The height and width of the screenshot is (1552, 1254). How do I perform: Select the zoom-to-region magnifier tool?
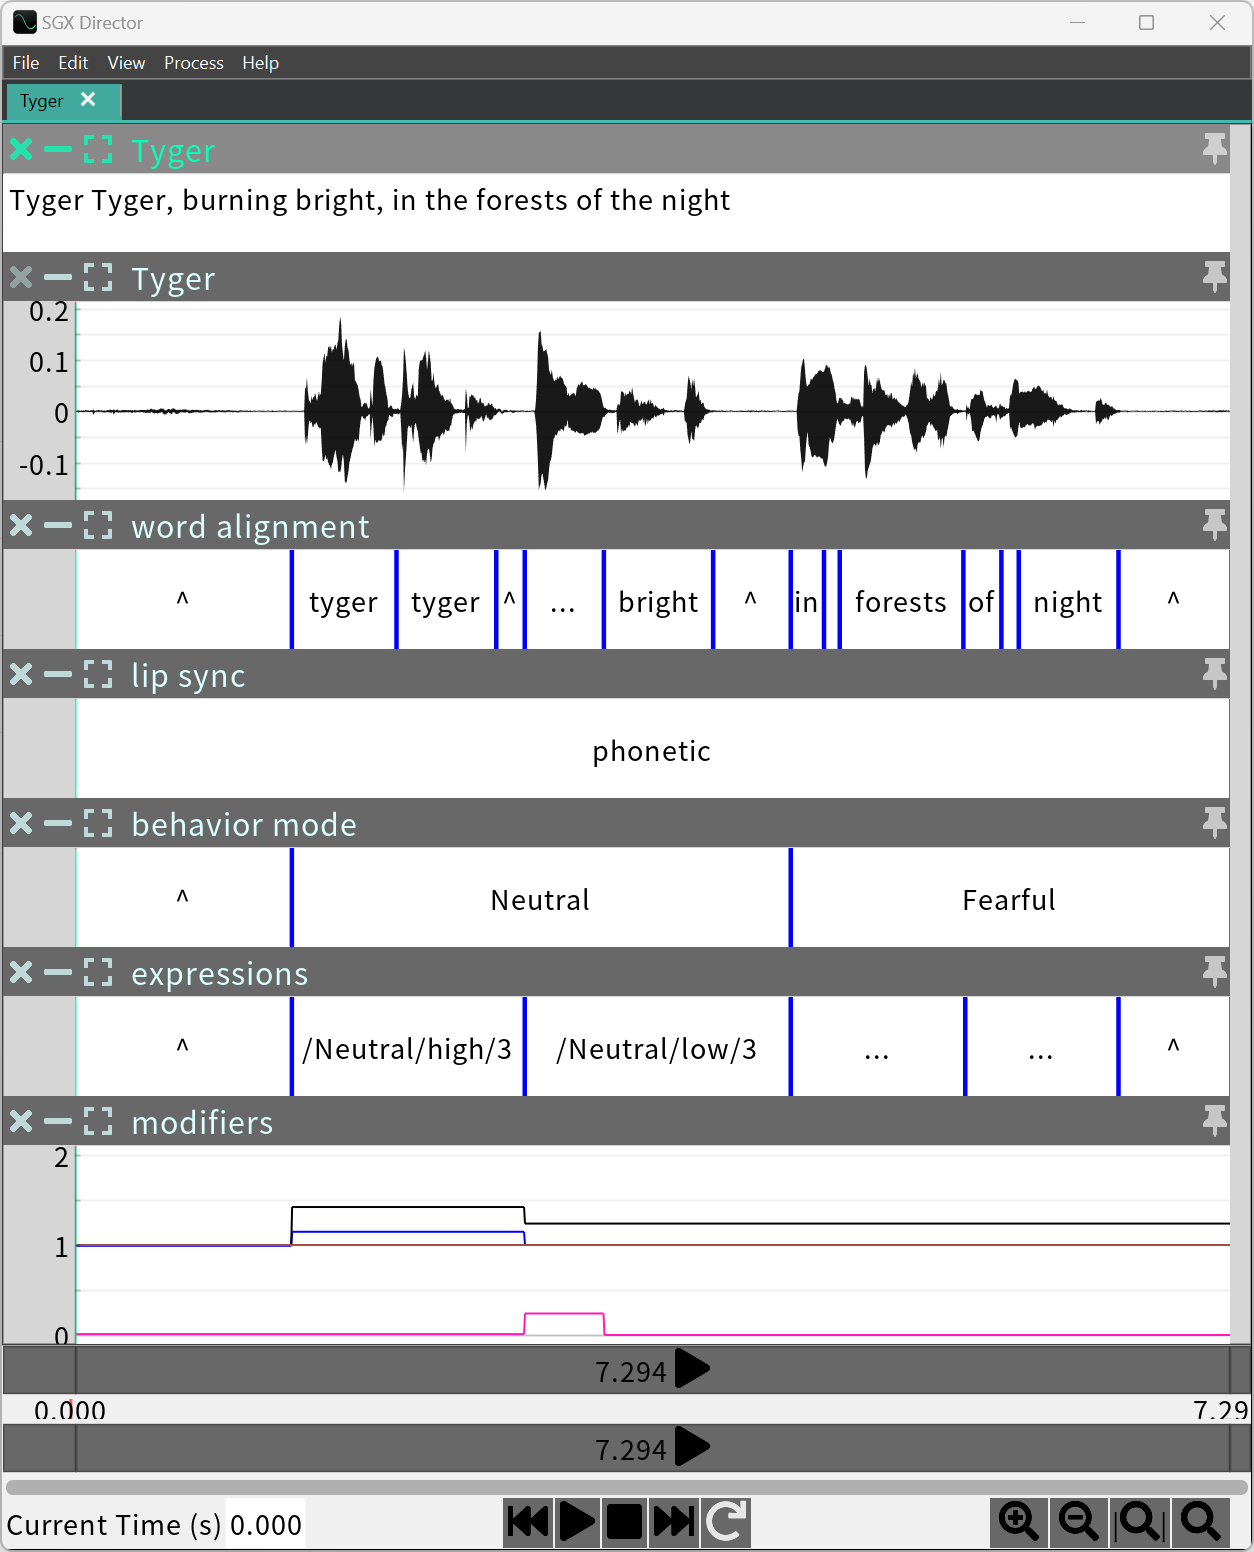[x=1140, y=1521]
